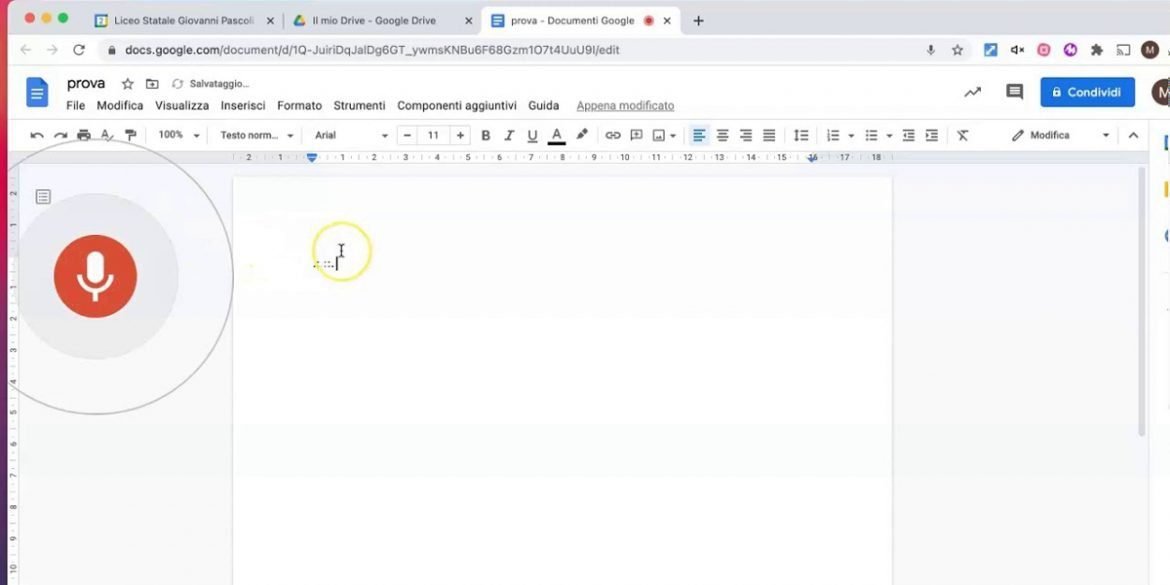Open the print icon

coord(84,135)
